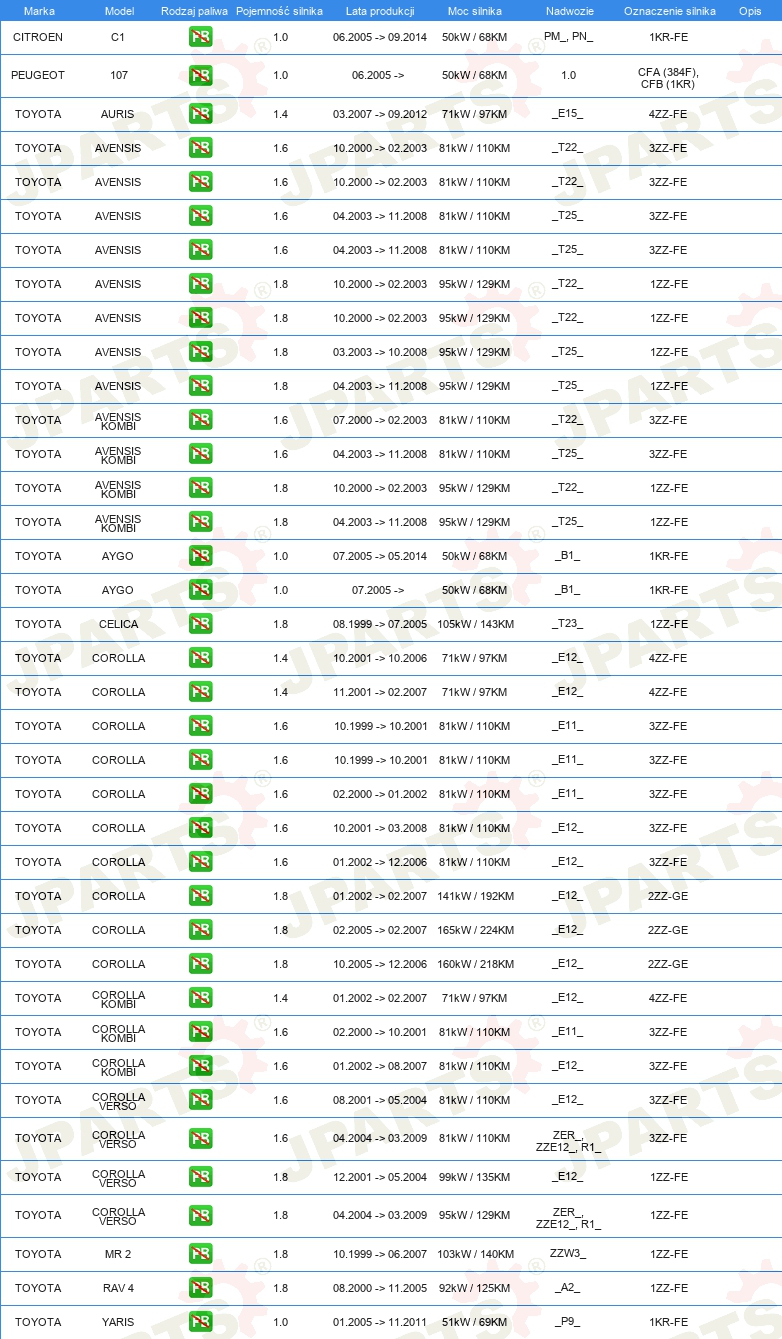Click the Moc silnika column header

pos(475,11)
